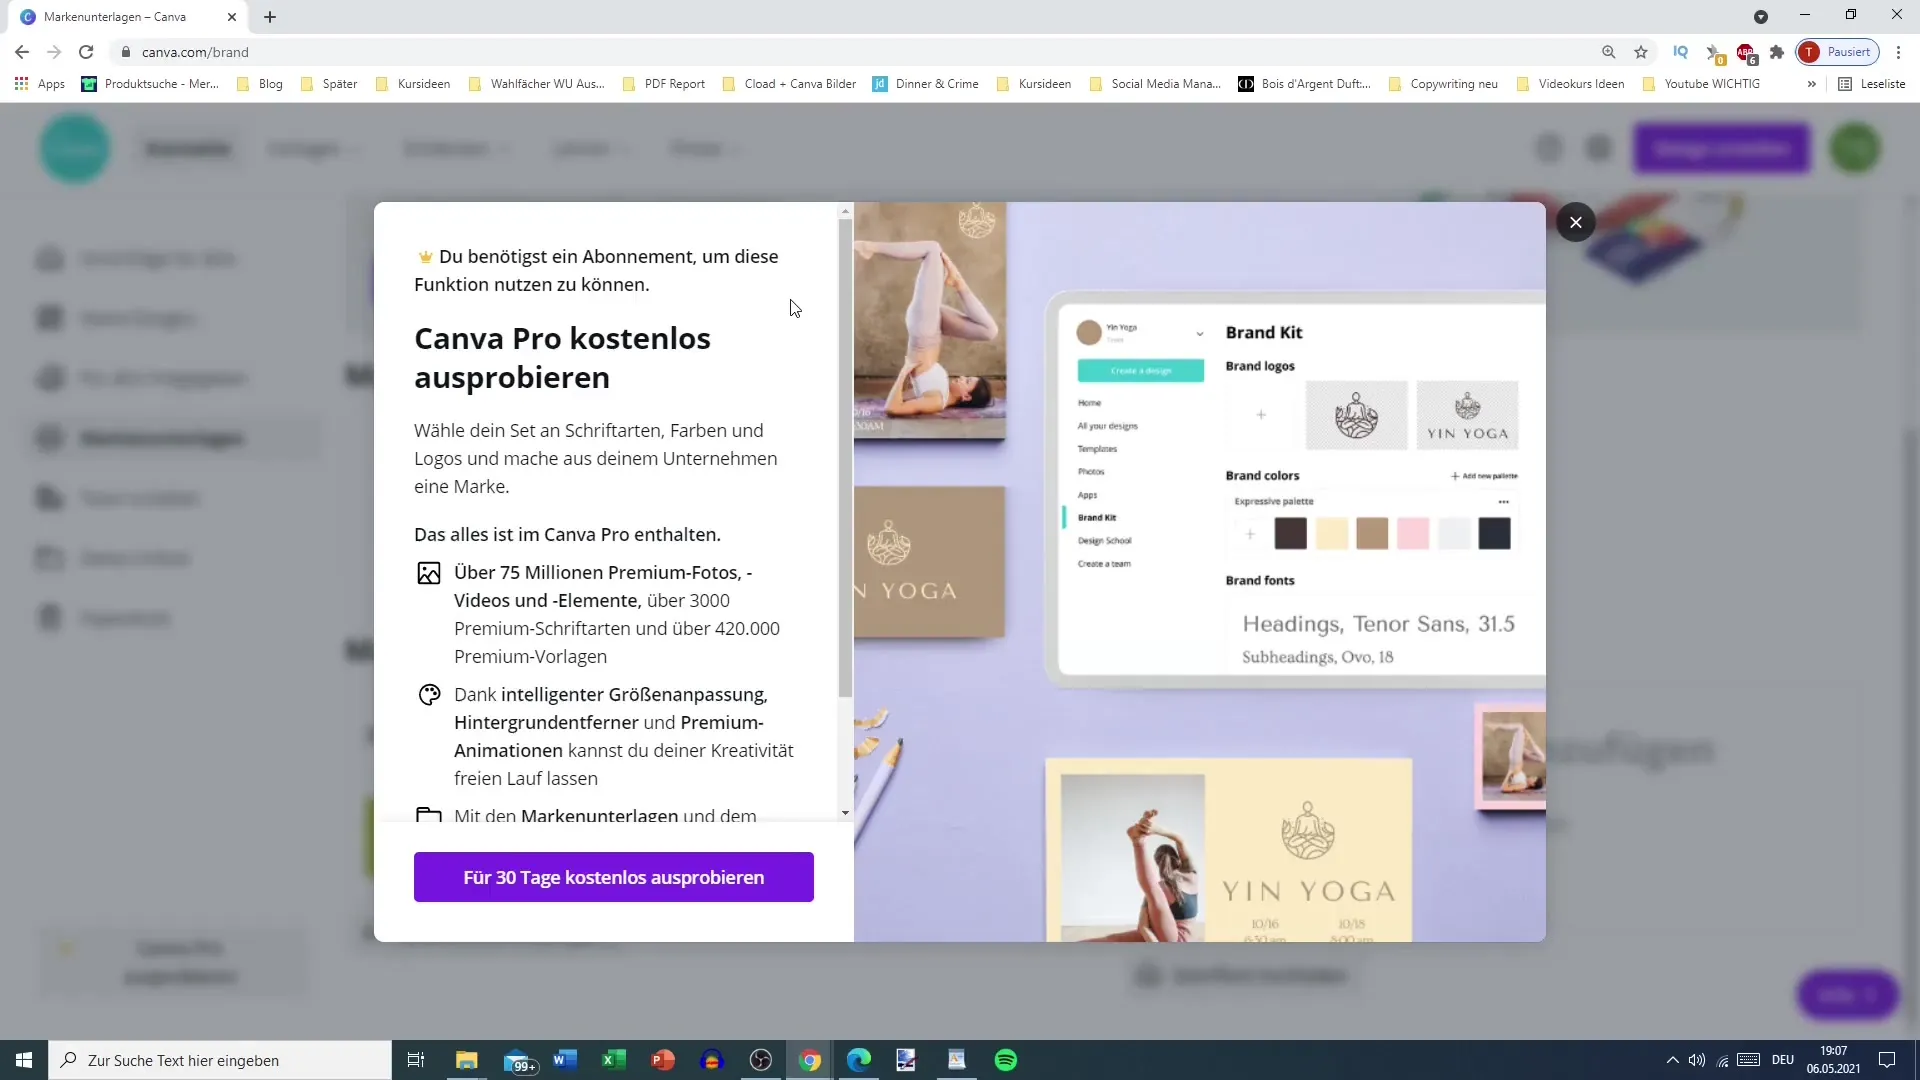
Task: Open the Copywriting neu bookmark
Action: coord(1443,84)
